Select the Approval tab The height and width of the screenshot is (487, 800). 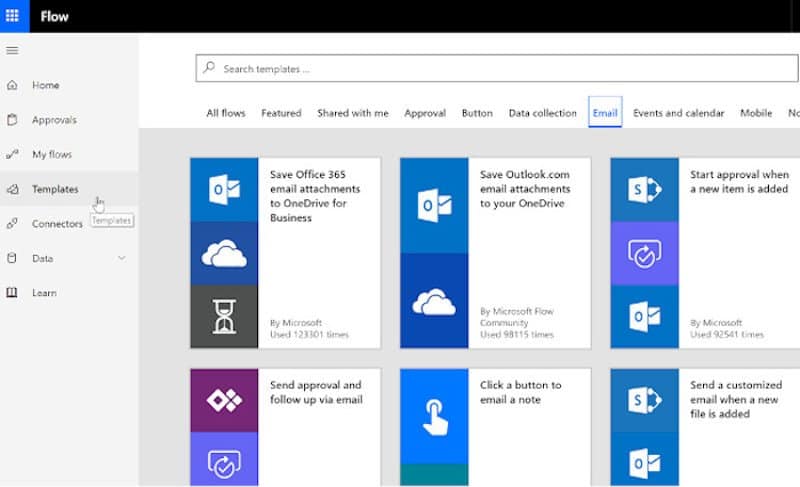(x=425, y=113)
